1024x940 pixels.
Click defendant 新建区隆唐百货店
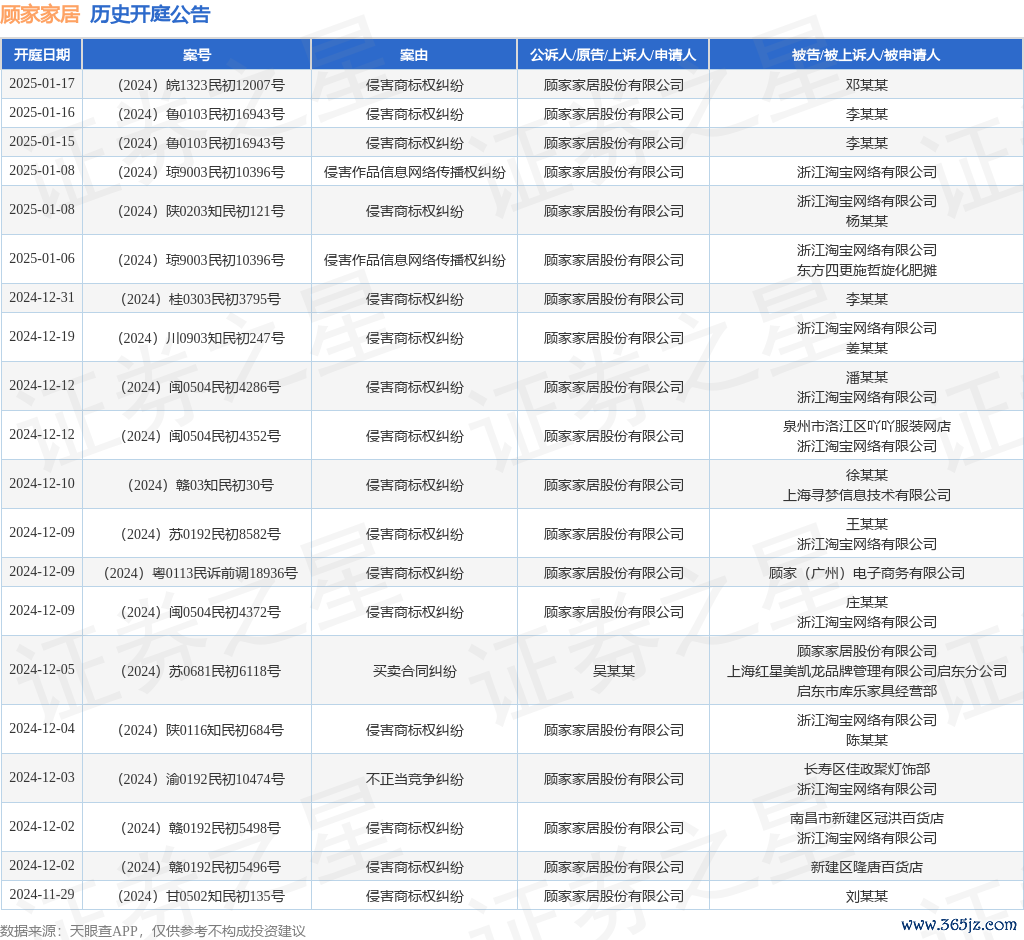(867, 867)
